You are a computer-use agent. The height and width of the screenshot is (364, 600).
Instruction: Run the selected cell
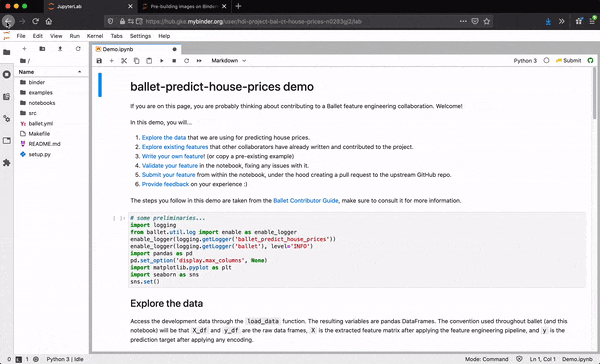click(161, 60)
